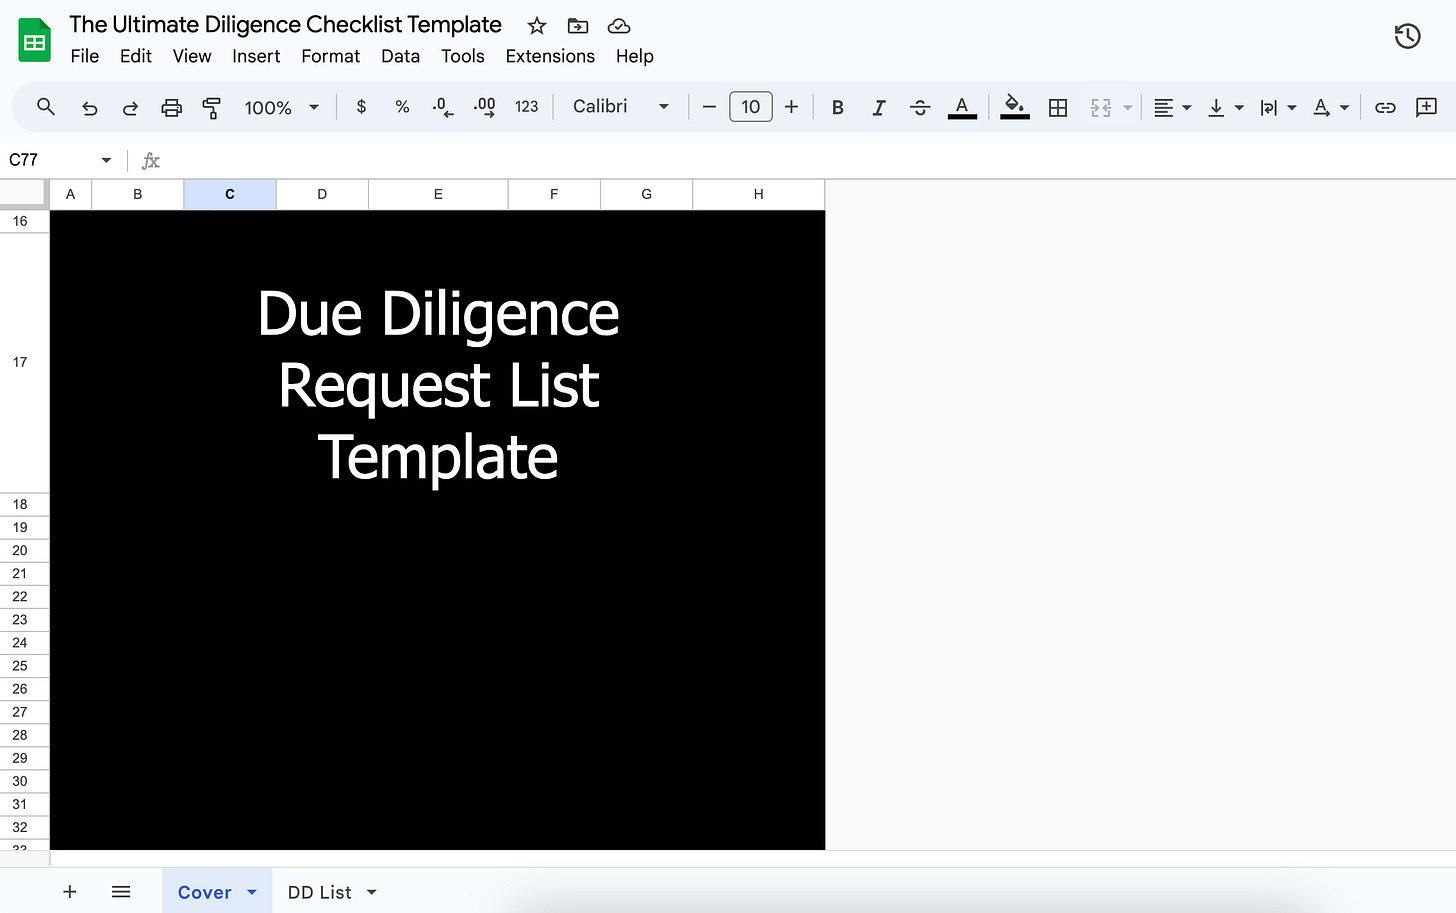Viewport: 1456px width, 913px height.
Task: Open the search in the menus tool
Action: click(x=45, y=107)
